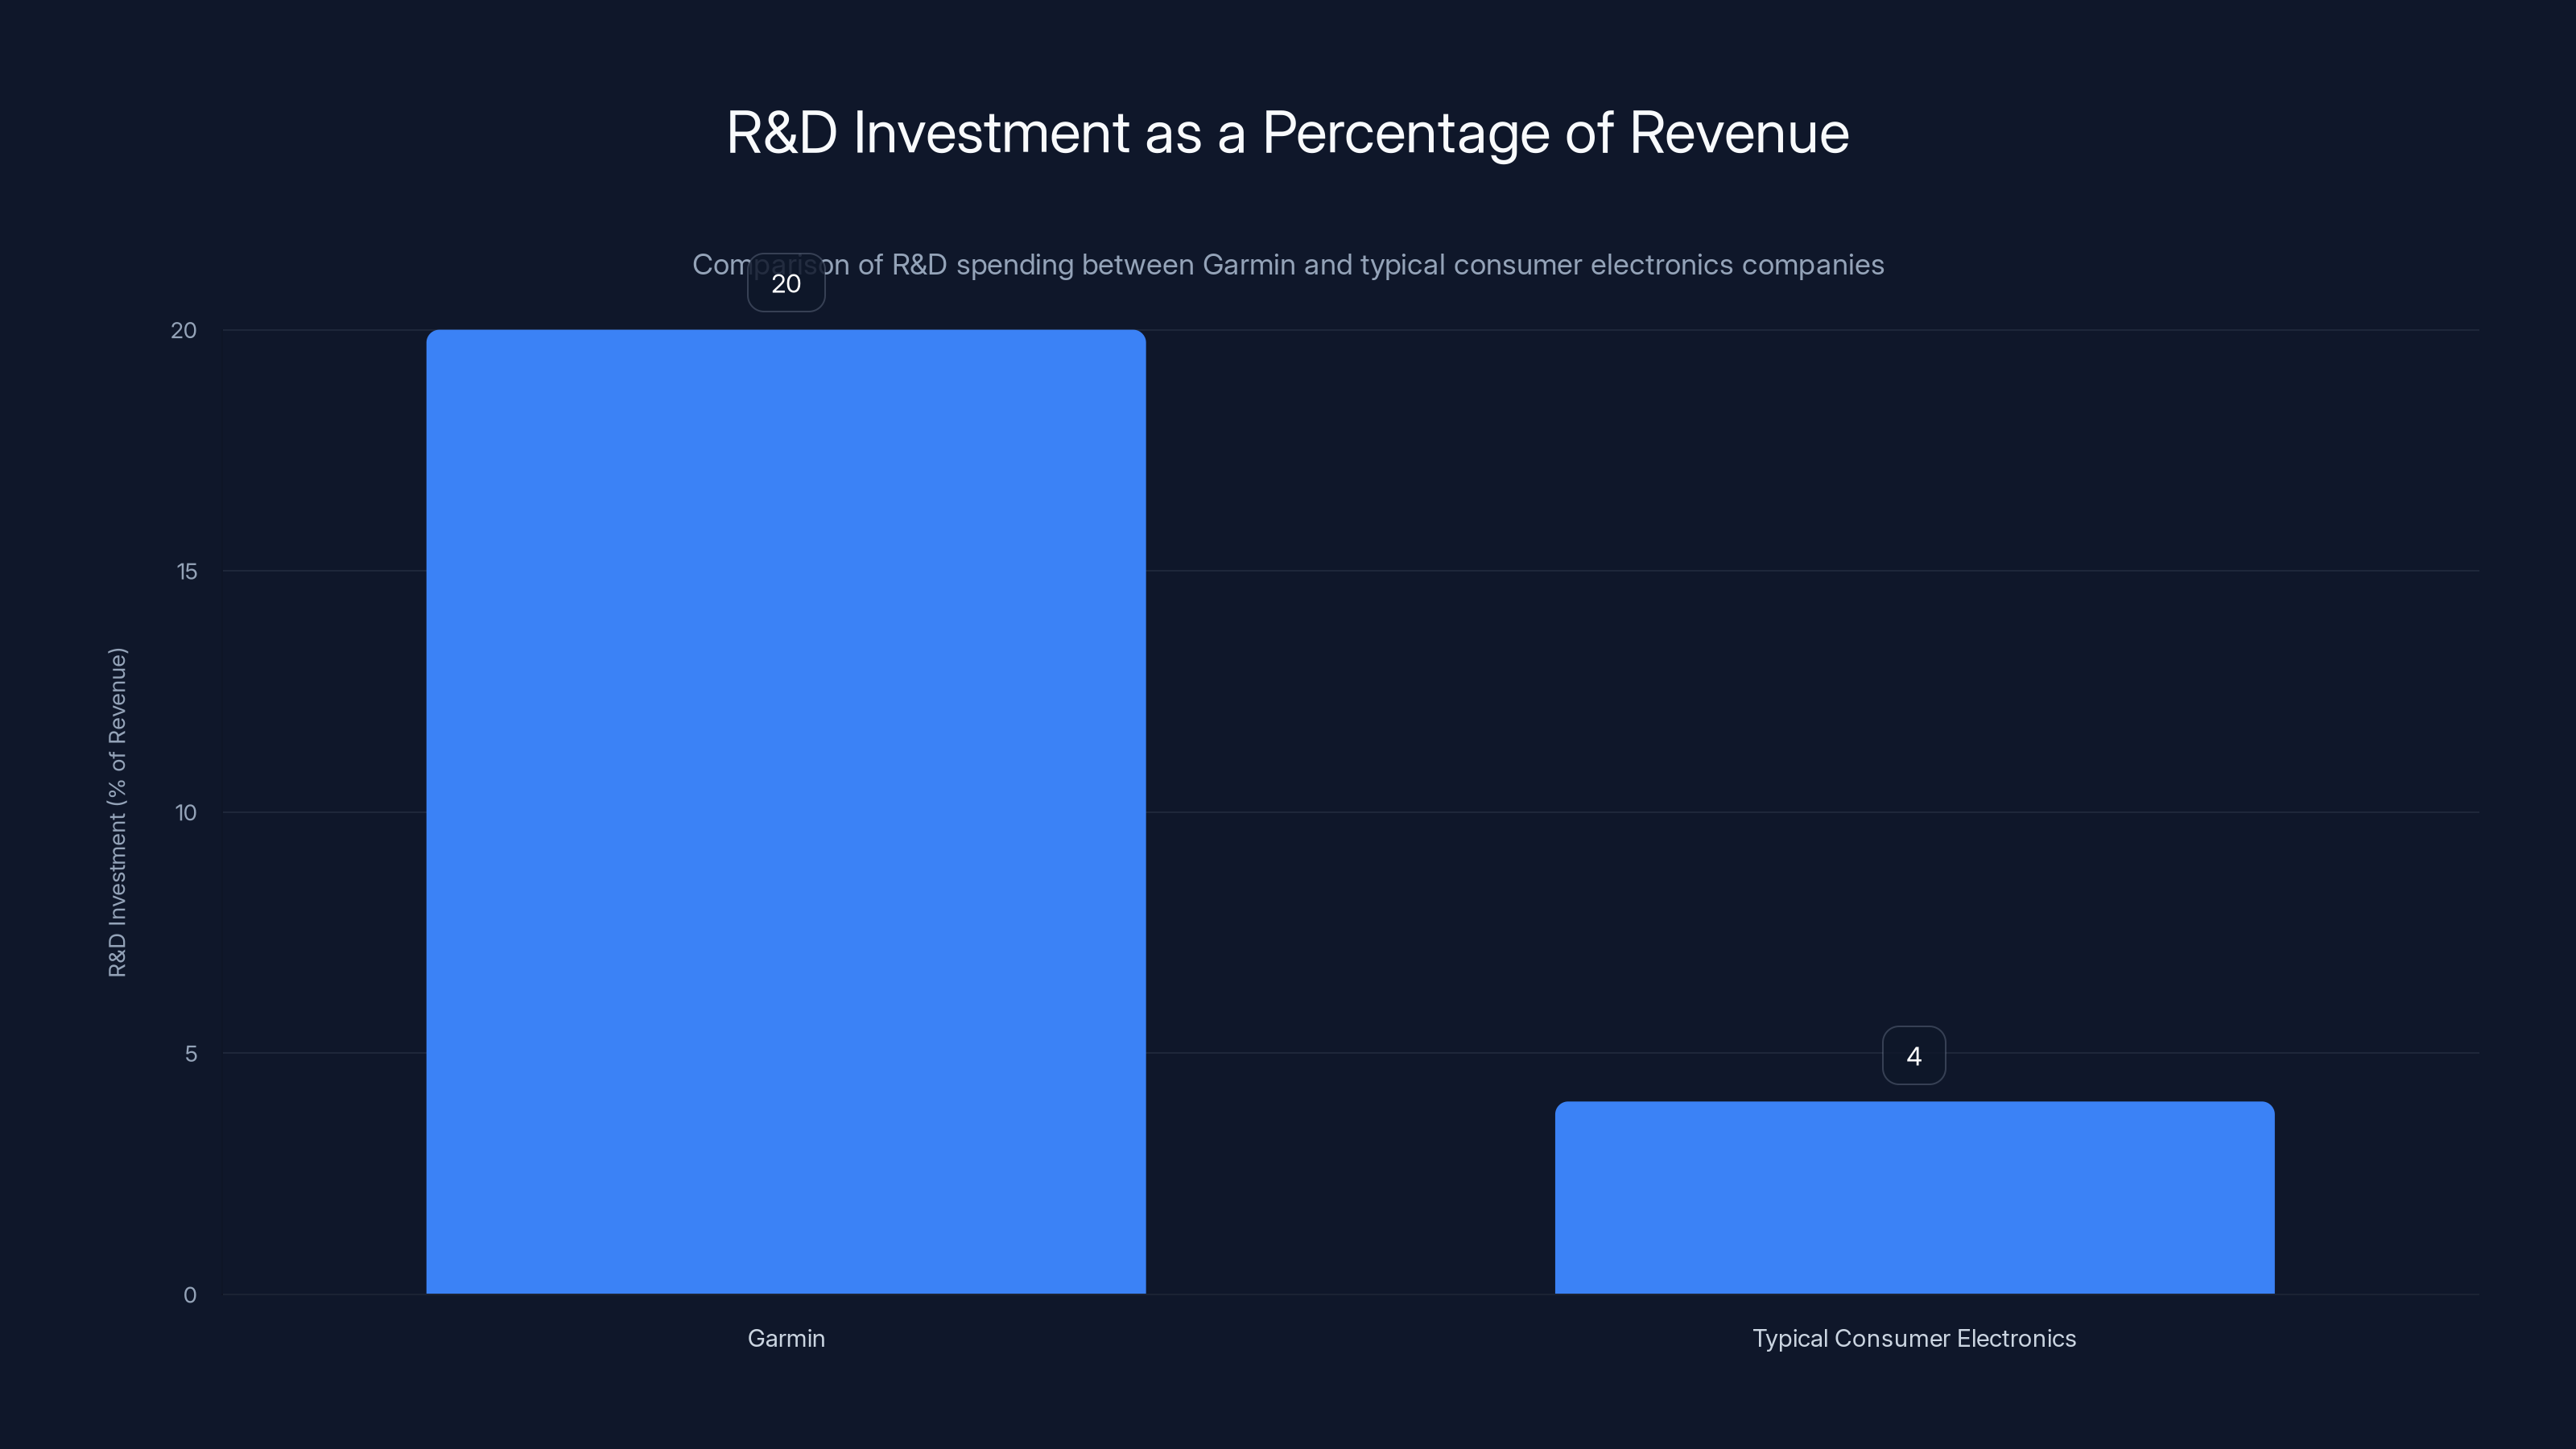Select the Garmin axis label

click(786, 1338)
